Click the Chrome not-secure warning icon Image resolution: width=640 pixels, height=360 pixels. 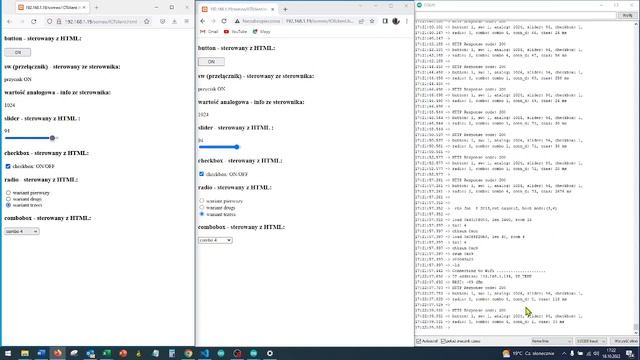tap(237, 21)
